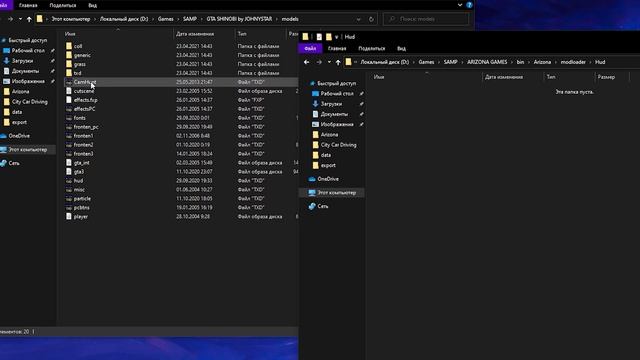Refresh the models folder view

pos(371,19)
